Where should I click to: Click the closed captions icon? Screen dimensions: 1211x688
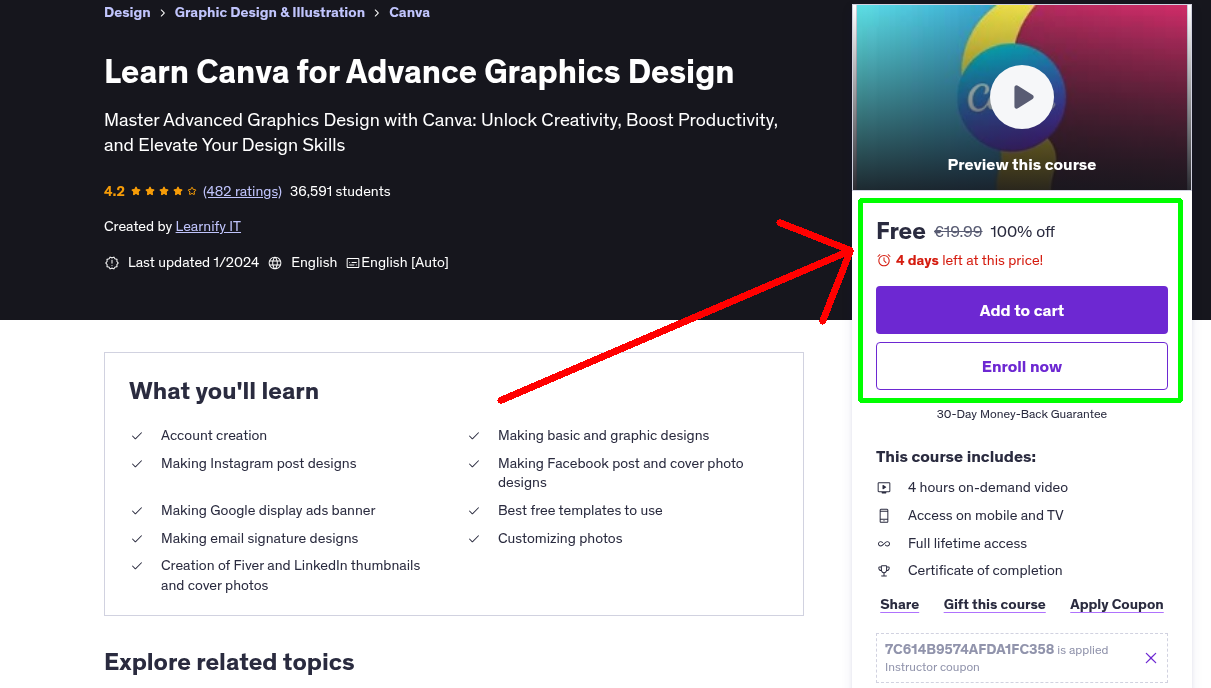[353, 263]
